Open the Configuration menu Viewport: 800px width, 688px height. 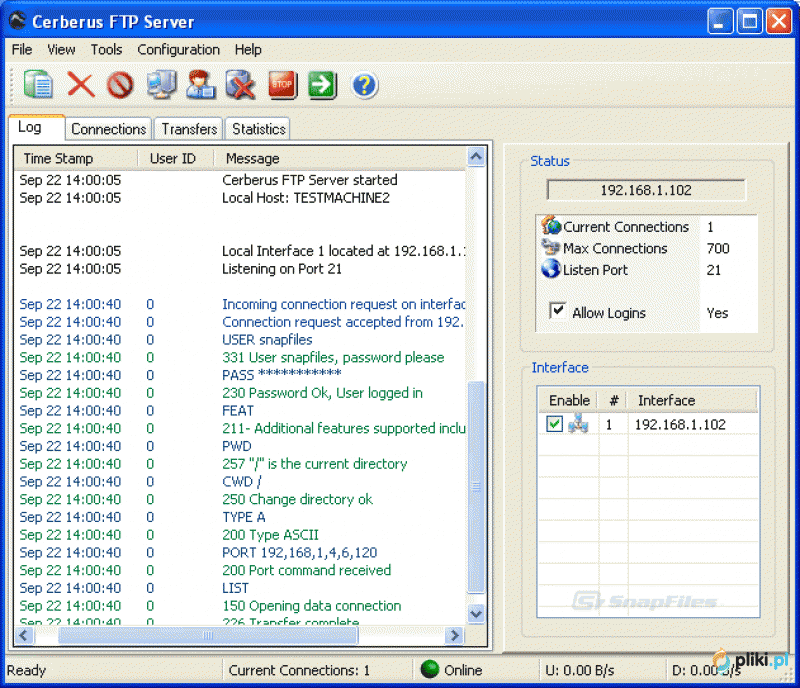coord(178,50)
